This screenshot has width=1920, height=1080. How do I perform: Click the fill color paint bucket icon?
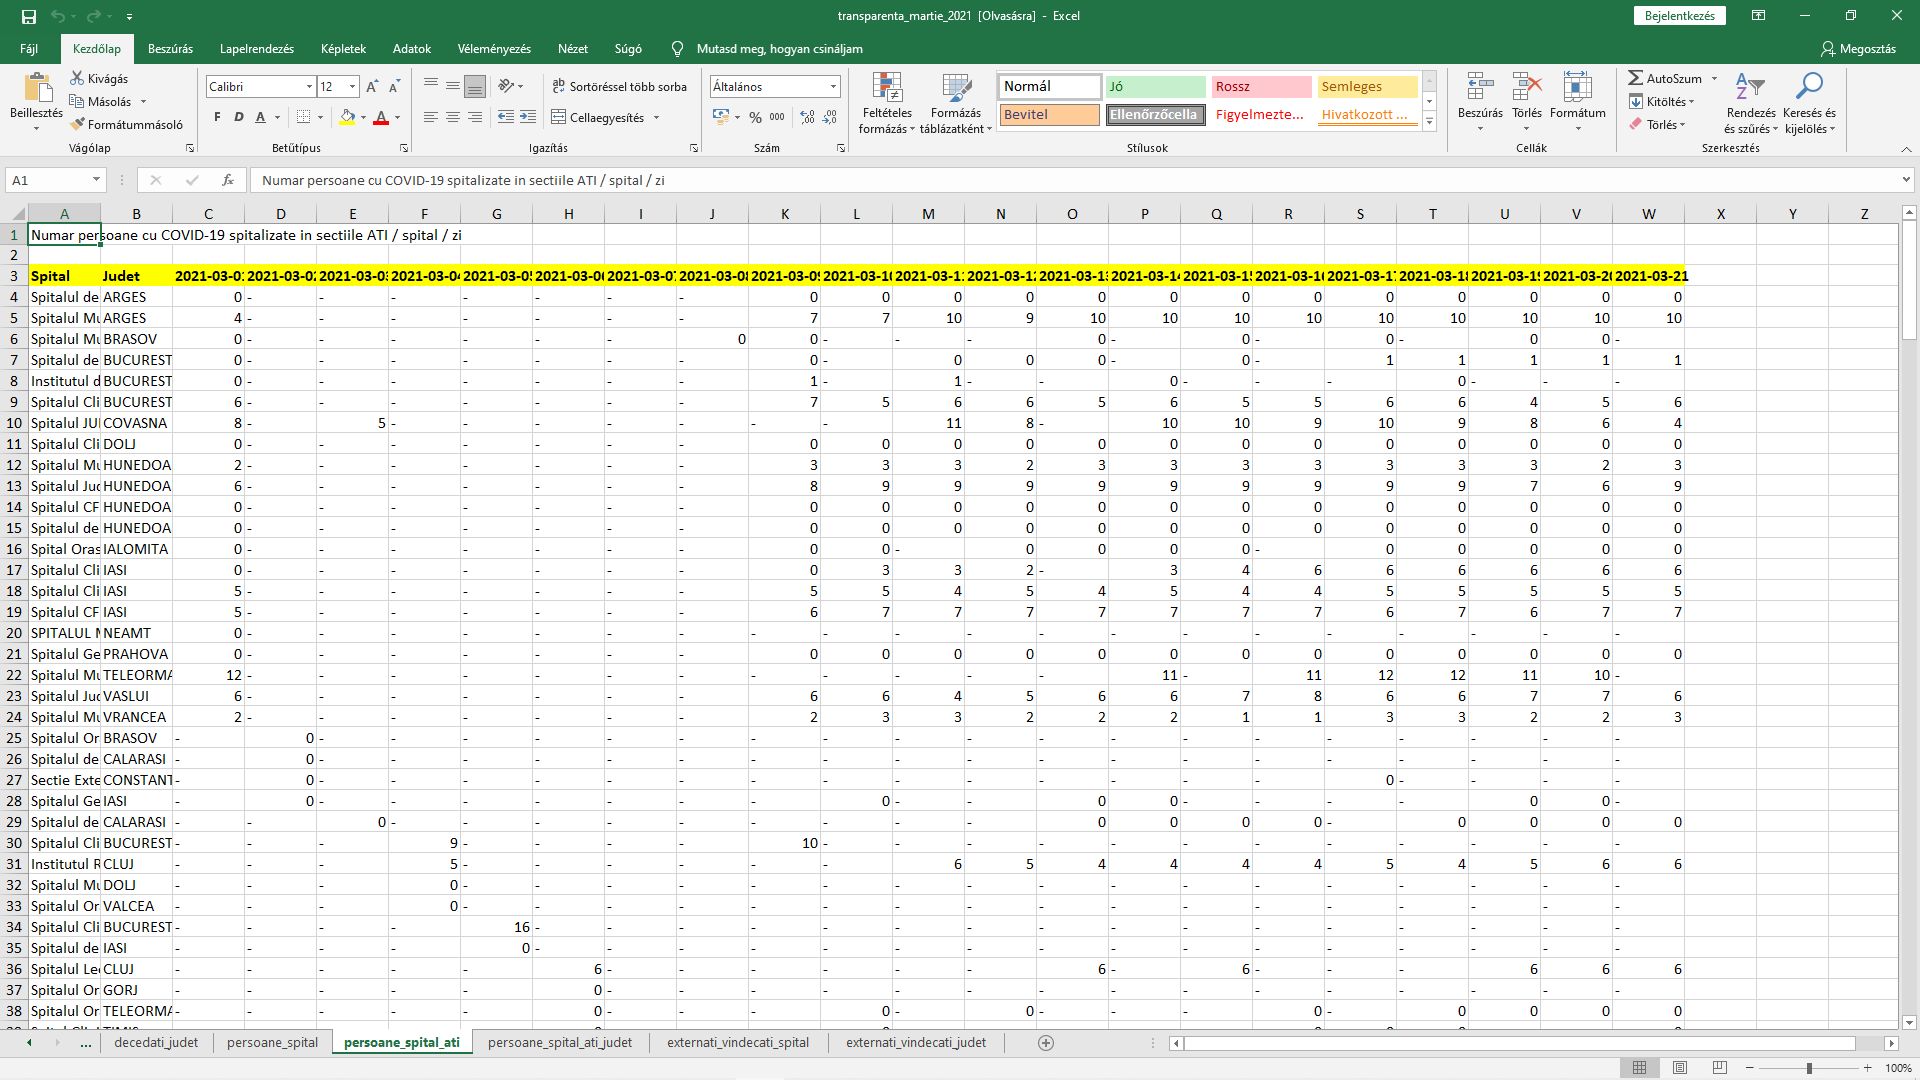347,117
